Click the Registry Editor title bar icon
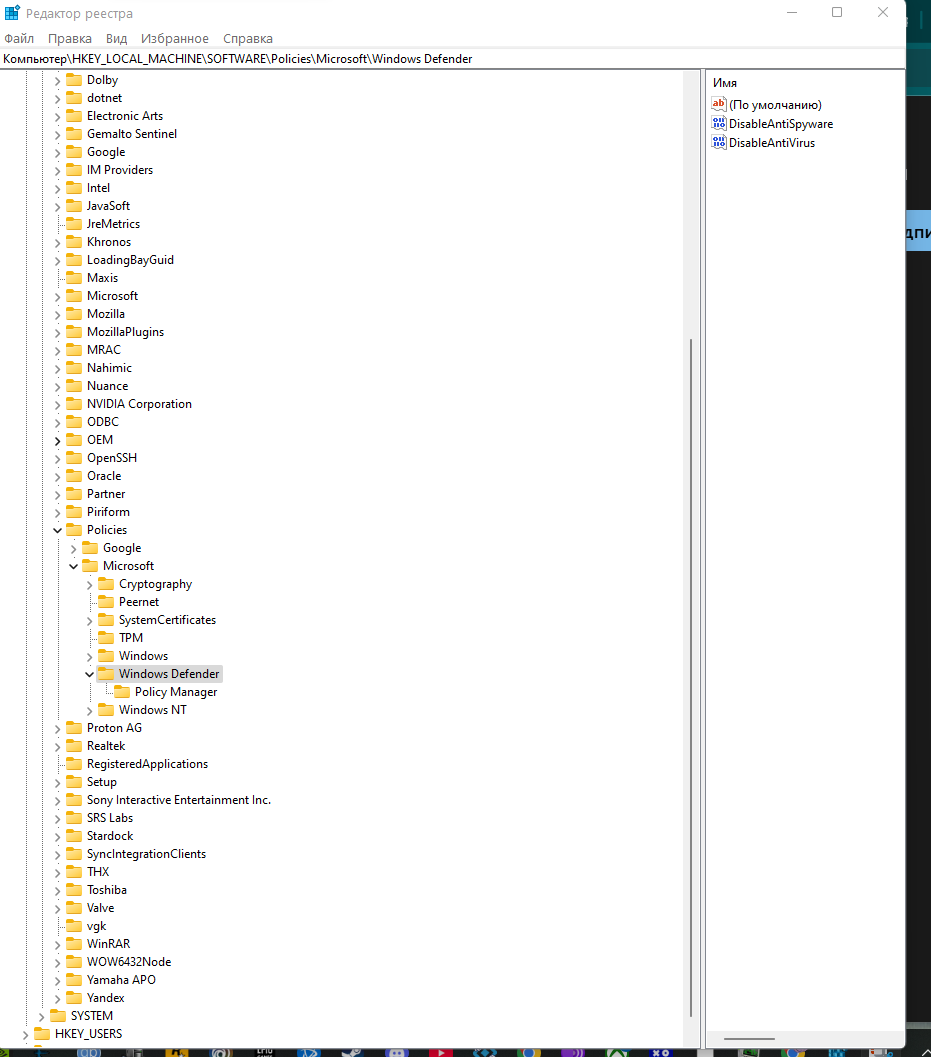Image resolution: width=931 pixels, height=1057 pixels. click(12, 13)
